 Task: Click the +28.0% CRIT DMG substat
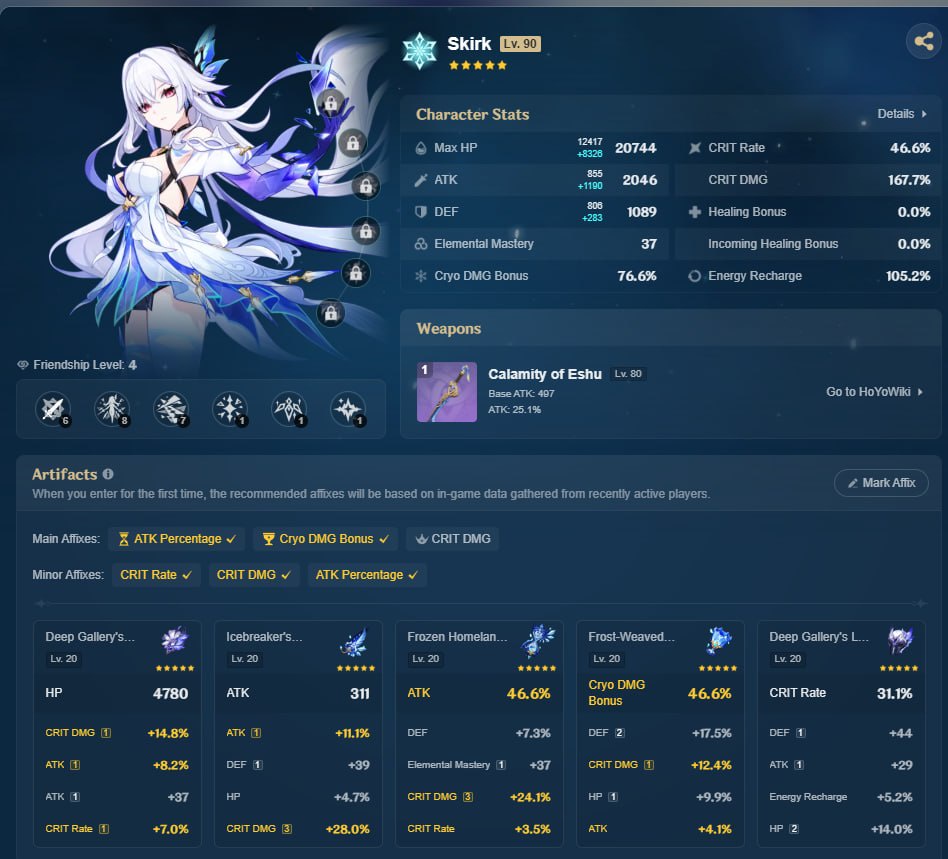(348, 829)
